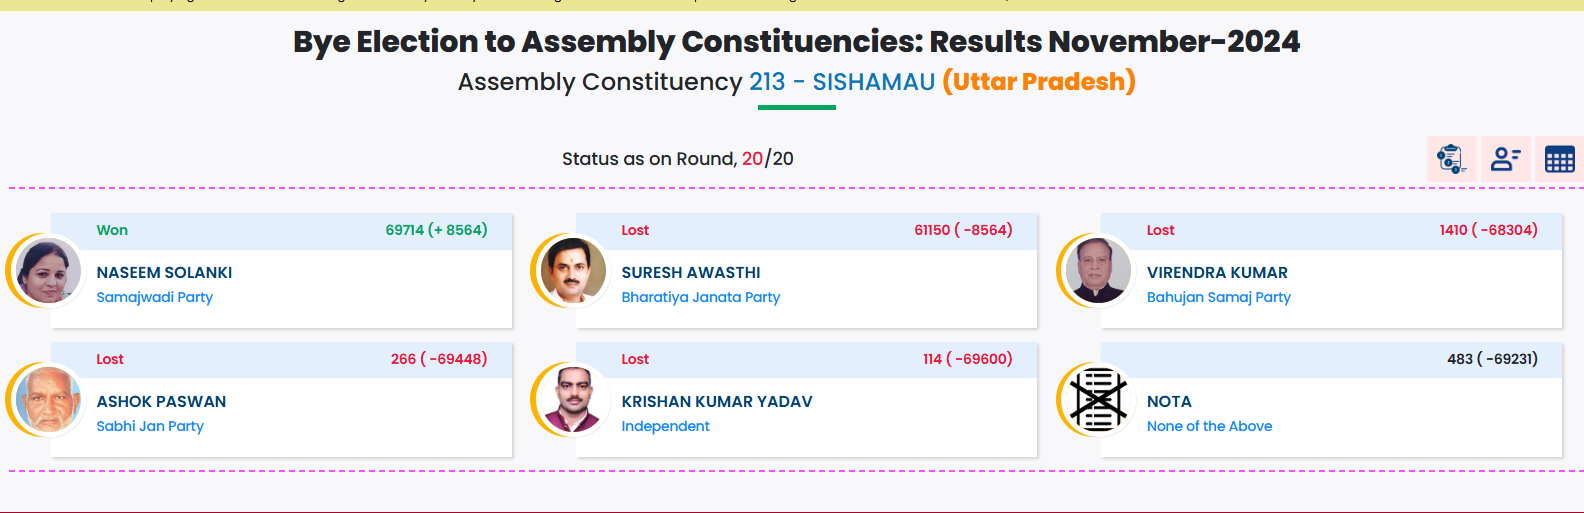Click the None of the Above label
Viewport: 1584px width, 513px height.
pos(1209,426)
